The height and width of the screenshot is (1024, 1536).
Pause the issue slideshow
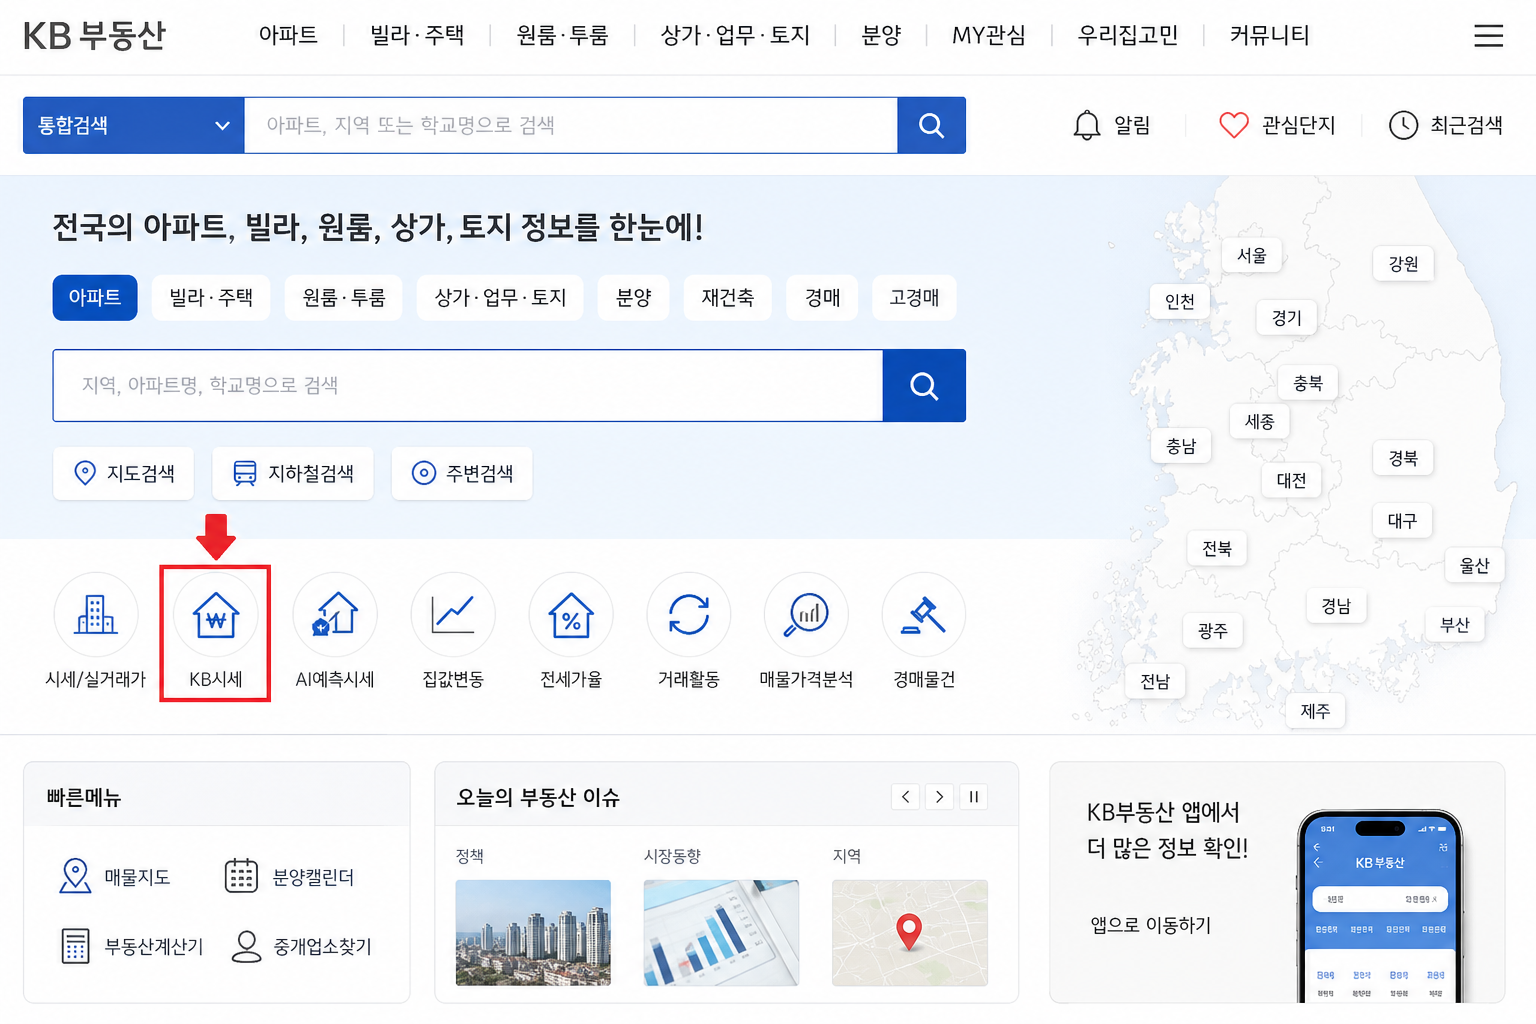973,797
